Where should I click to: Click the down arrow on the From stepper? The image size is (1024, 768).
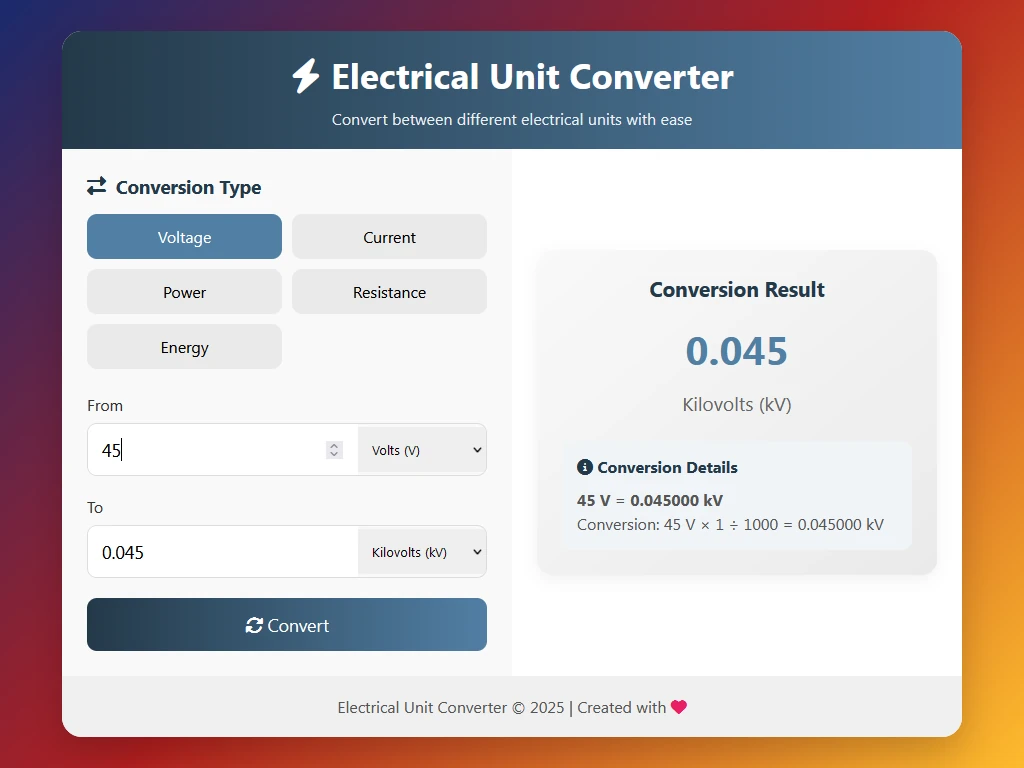click(333, 455)
